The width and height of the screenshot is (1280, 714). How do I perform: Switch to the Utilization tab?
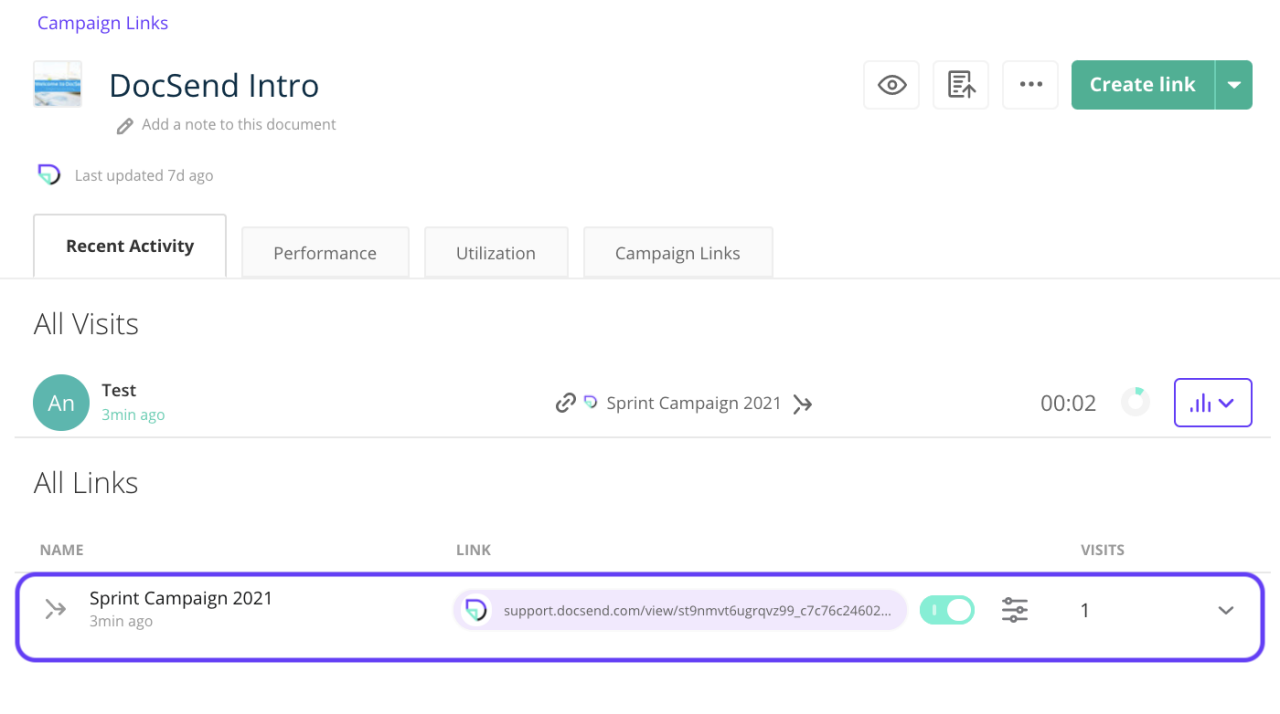(x=496, y=253)
